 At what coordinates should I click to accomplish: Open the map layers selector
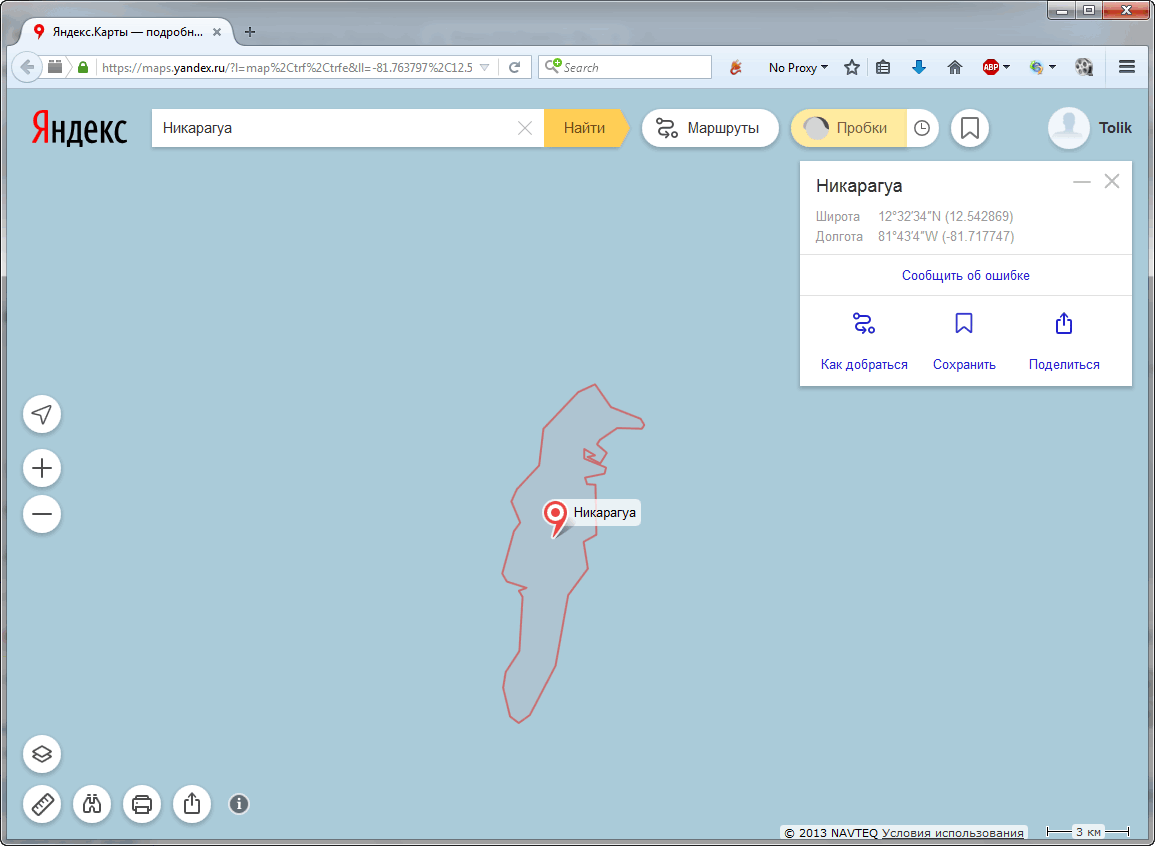point(42,754)
